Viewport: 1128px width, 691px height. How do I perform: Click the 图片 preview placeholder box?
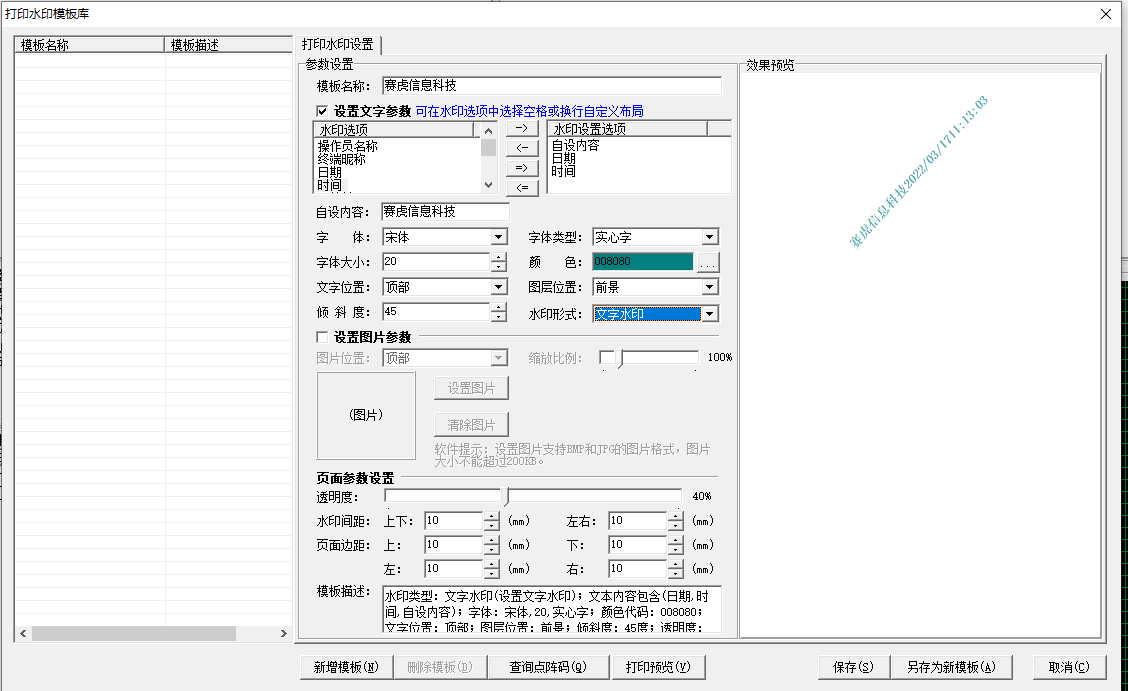366,415
